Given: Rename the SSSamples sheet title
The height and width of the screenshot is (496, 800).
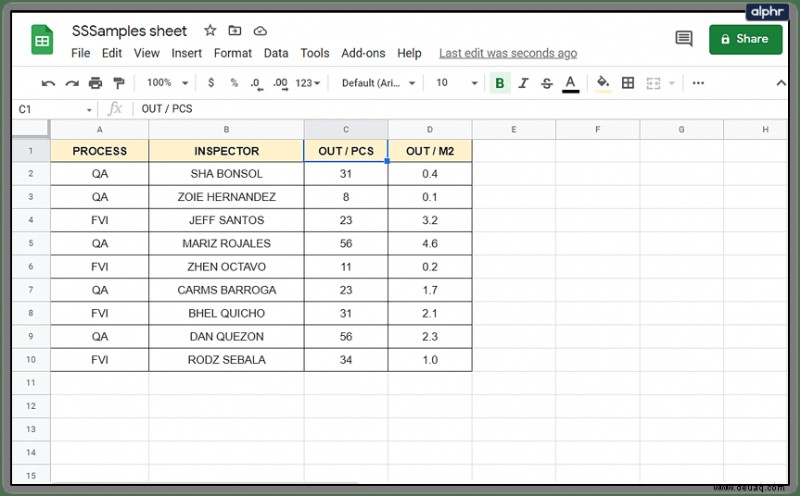Looking at the screenshot, I should point(129,31).
